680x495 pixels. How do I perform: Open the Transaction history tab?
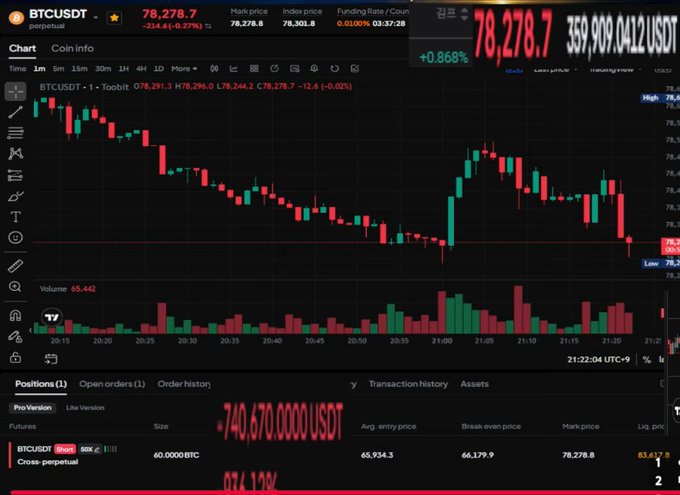[409, 384]
